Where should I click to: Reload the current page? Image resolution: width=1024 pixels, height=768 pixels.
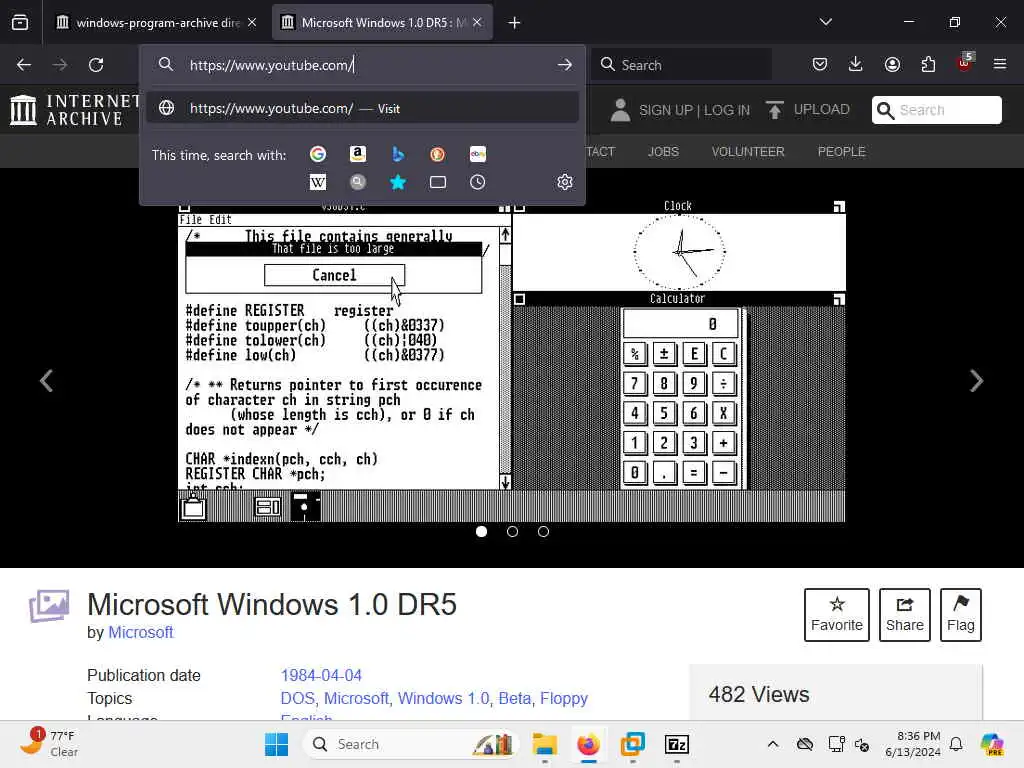96,65
